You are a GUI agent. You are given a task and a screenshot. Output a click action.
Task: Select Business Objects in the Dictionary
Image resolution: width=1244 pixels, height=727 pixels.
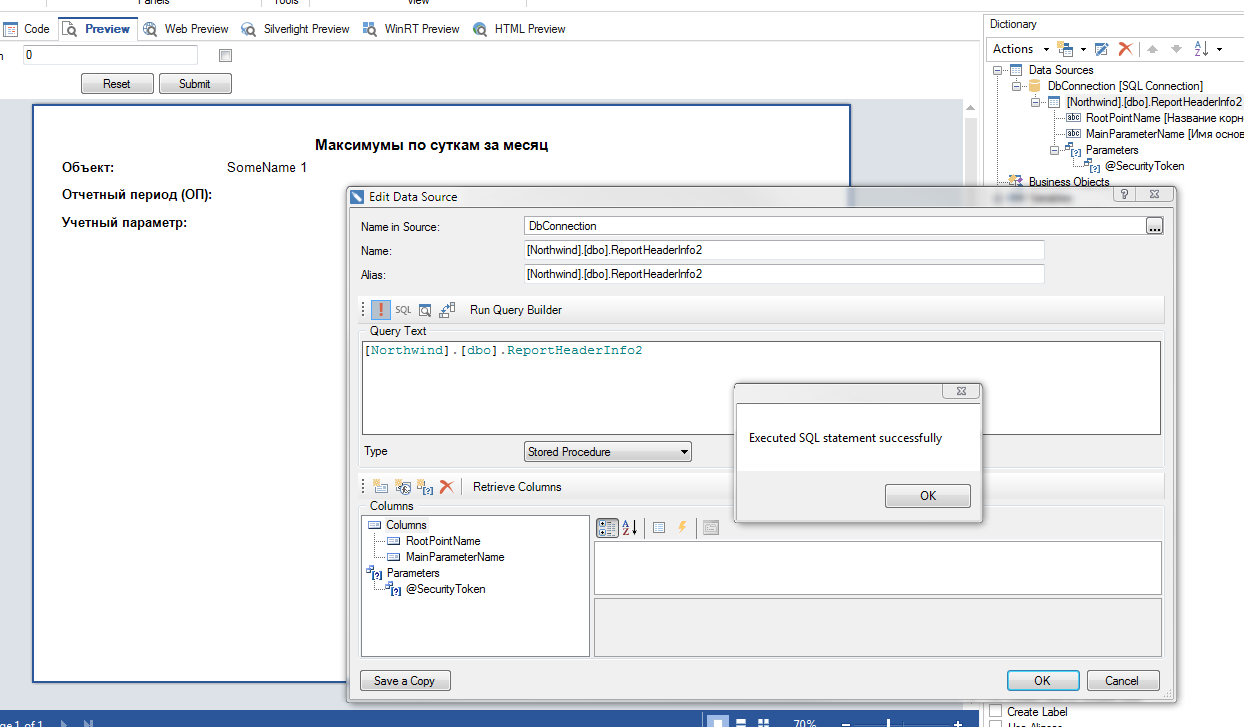(x=1069, y=182)
